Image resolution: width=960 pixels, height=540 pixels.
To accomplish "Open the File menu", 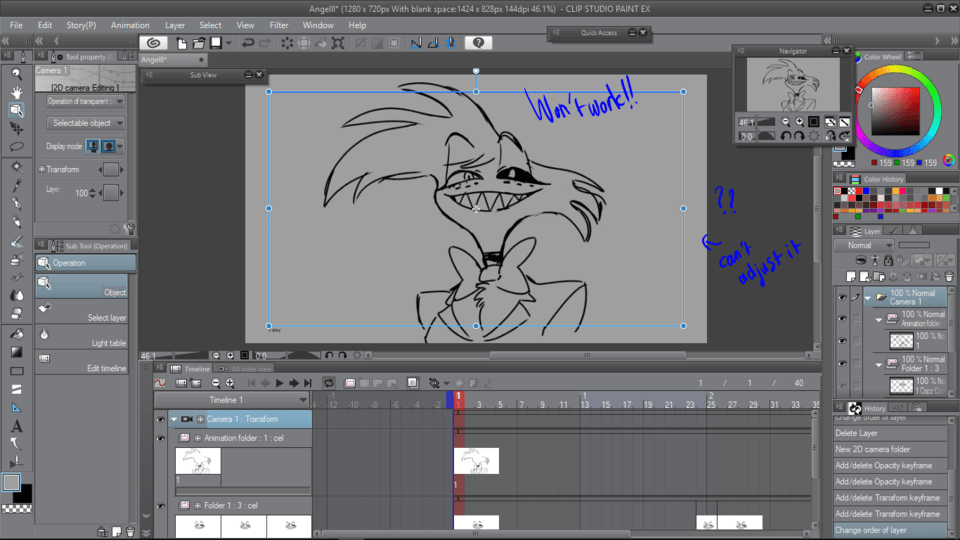I will (16, 25).
